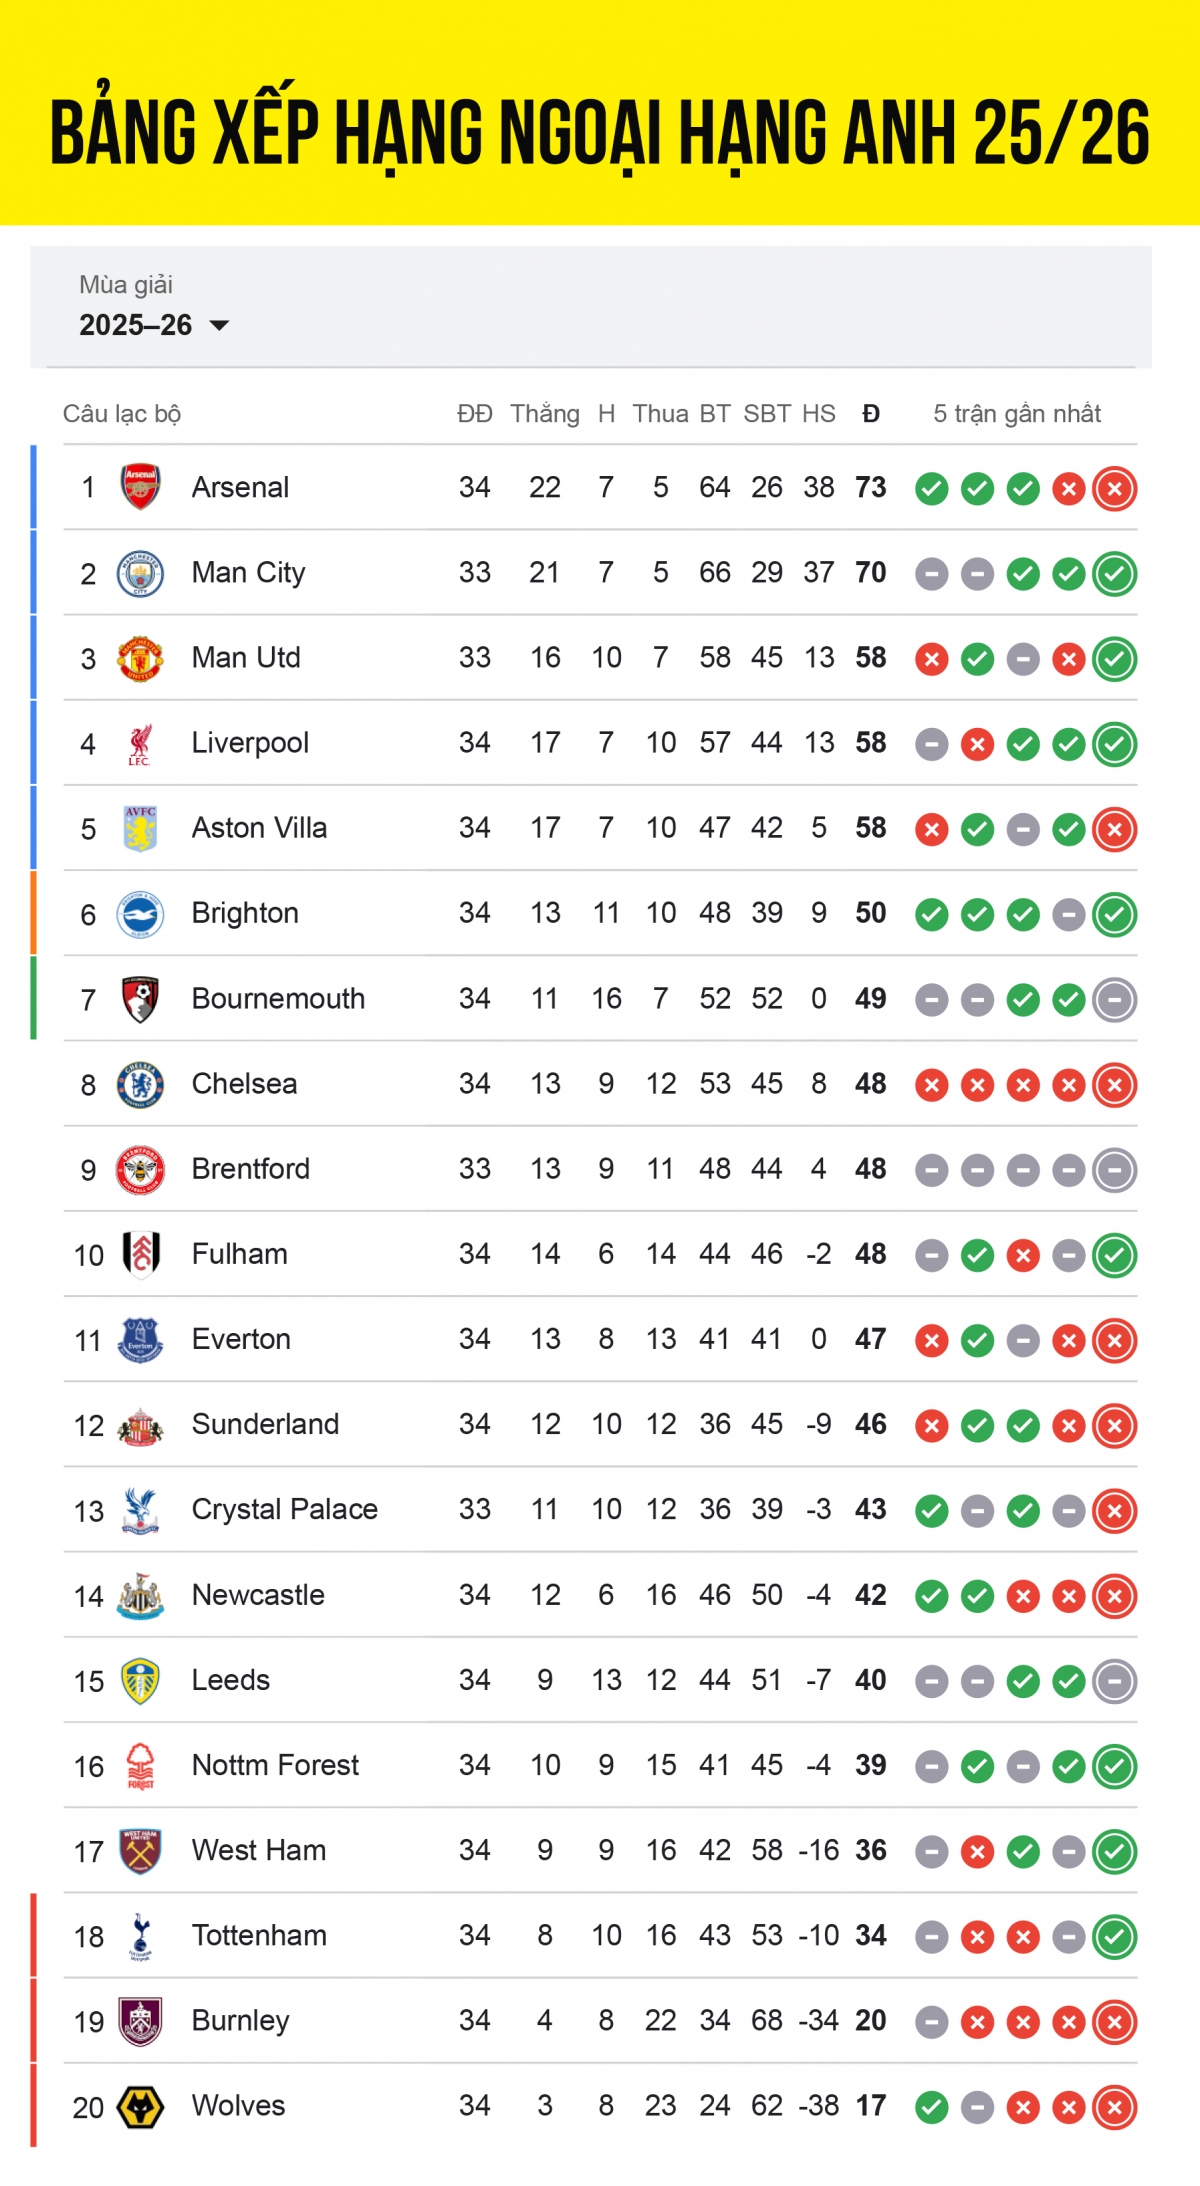
Task: Click the Tottenham club crest
Action: pos(140,1936)
